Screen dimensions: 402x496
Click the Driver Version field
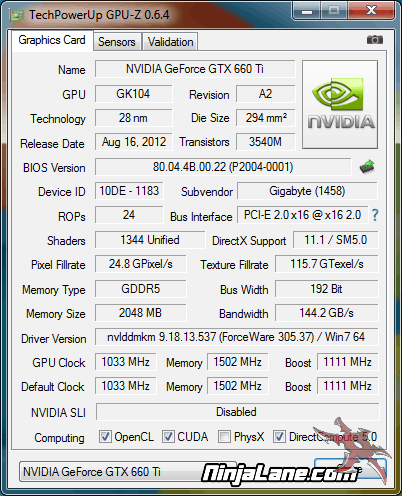coord(236,337)
